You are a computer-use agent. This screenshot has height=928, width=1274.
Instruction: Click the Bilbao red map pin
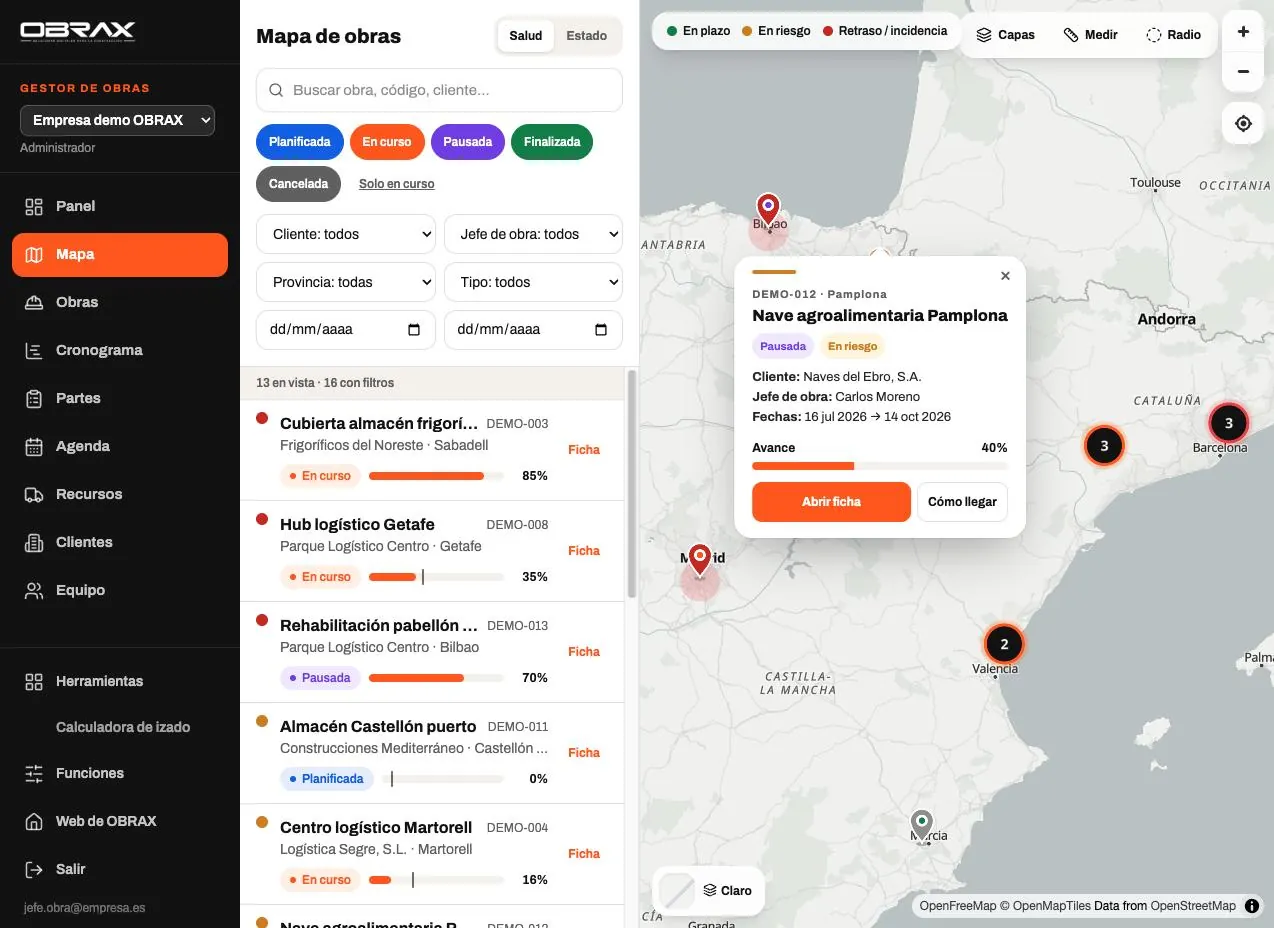768,210
